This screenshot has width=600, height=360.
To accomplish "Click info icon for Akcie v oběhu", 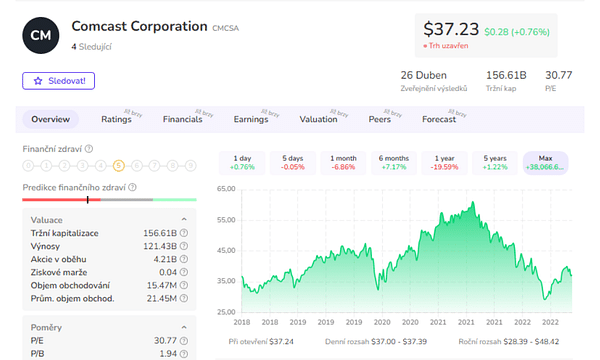I will 184,259.
